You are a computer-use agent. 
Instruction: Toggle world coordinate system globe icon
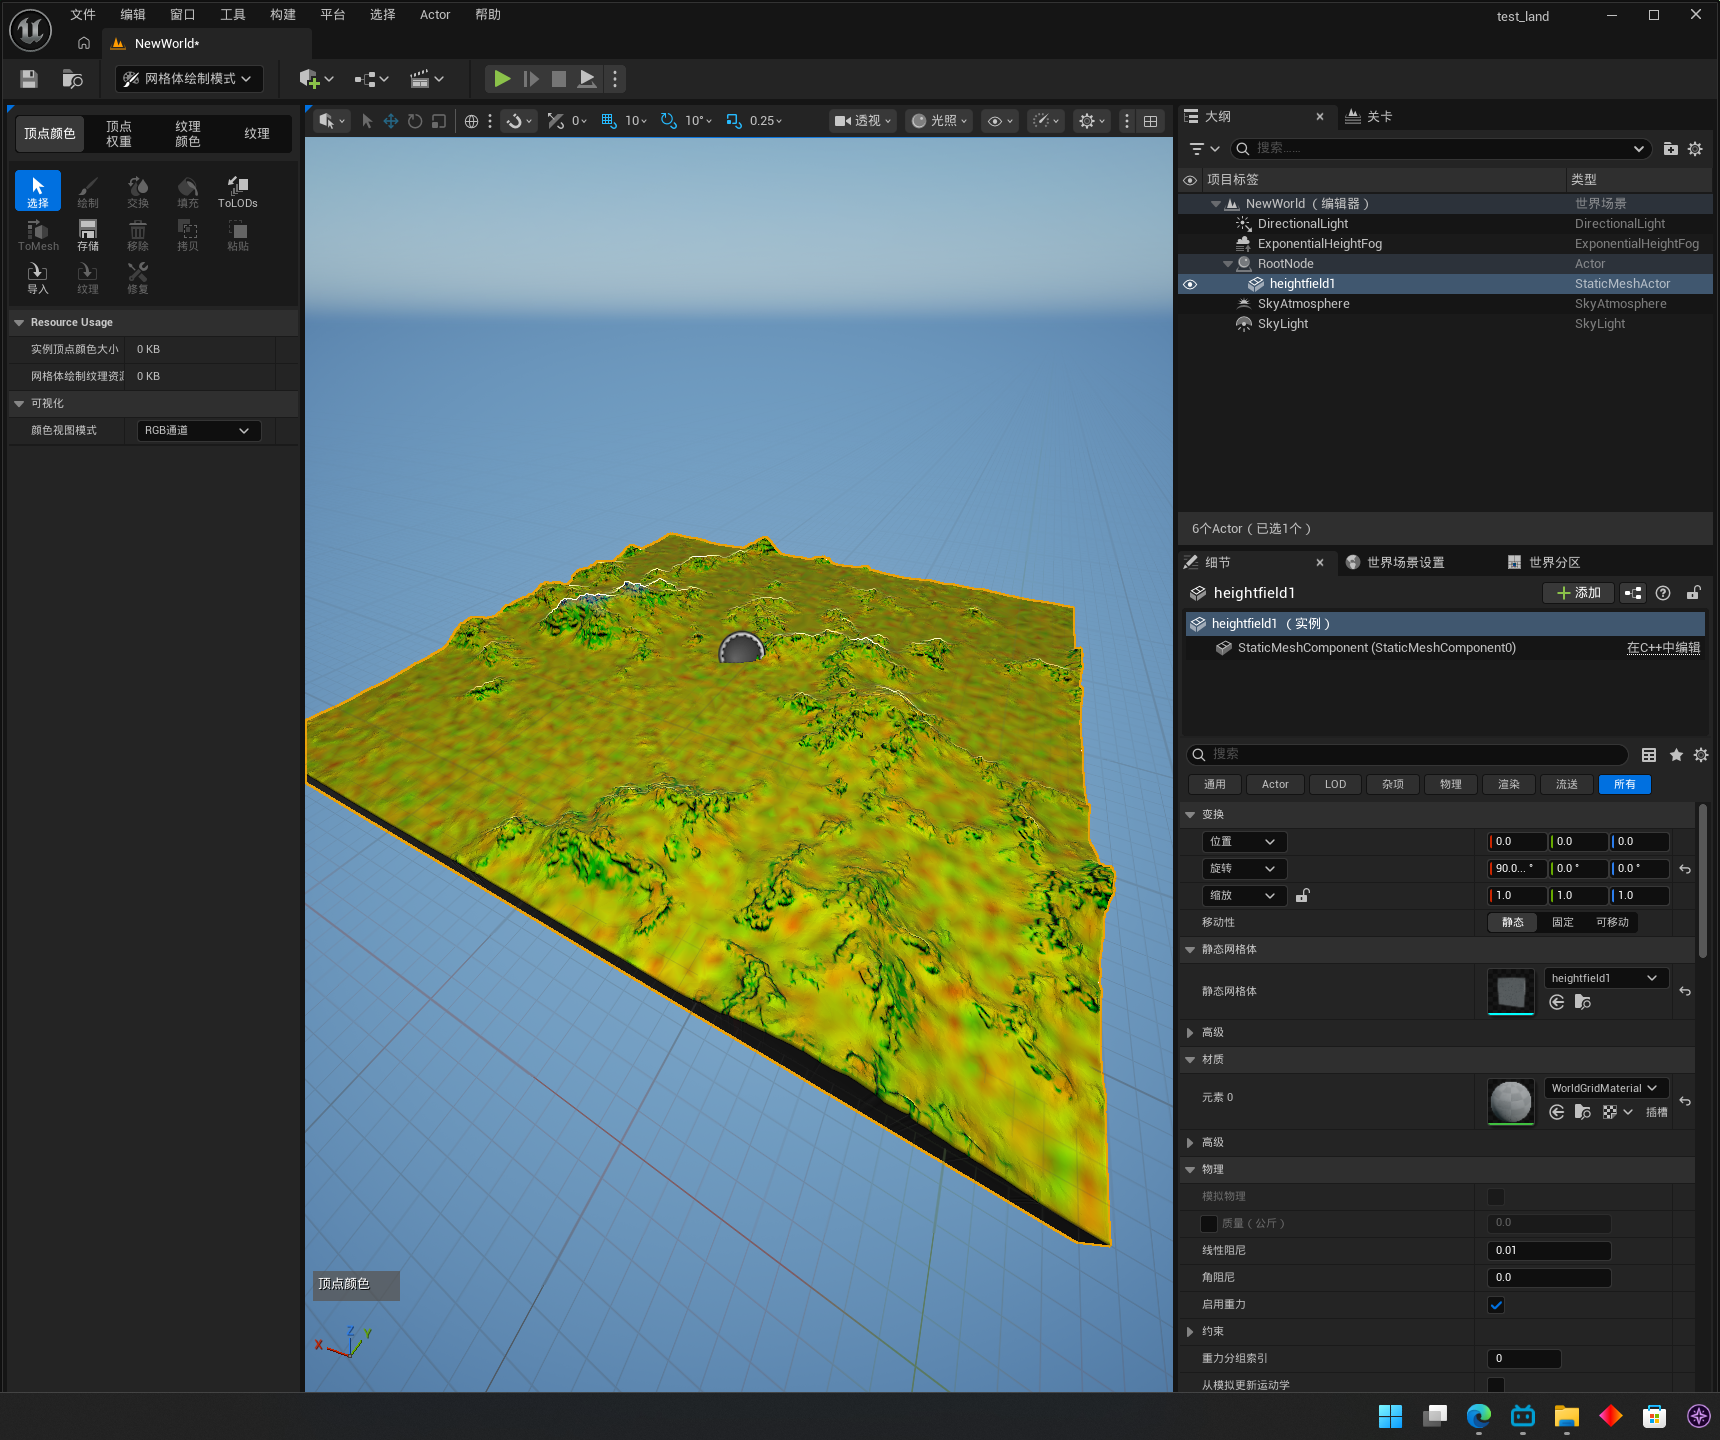click(x=471, y=121)
